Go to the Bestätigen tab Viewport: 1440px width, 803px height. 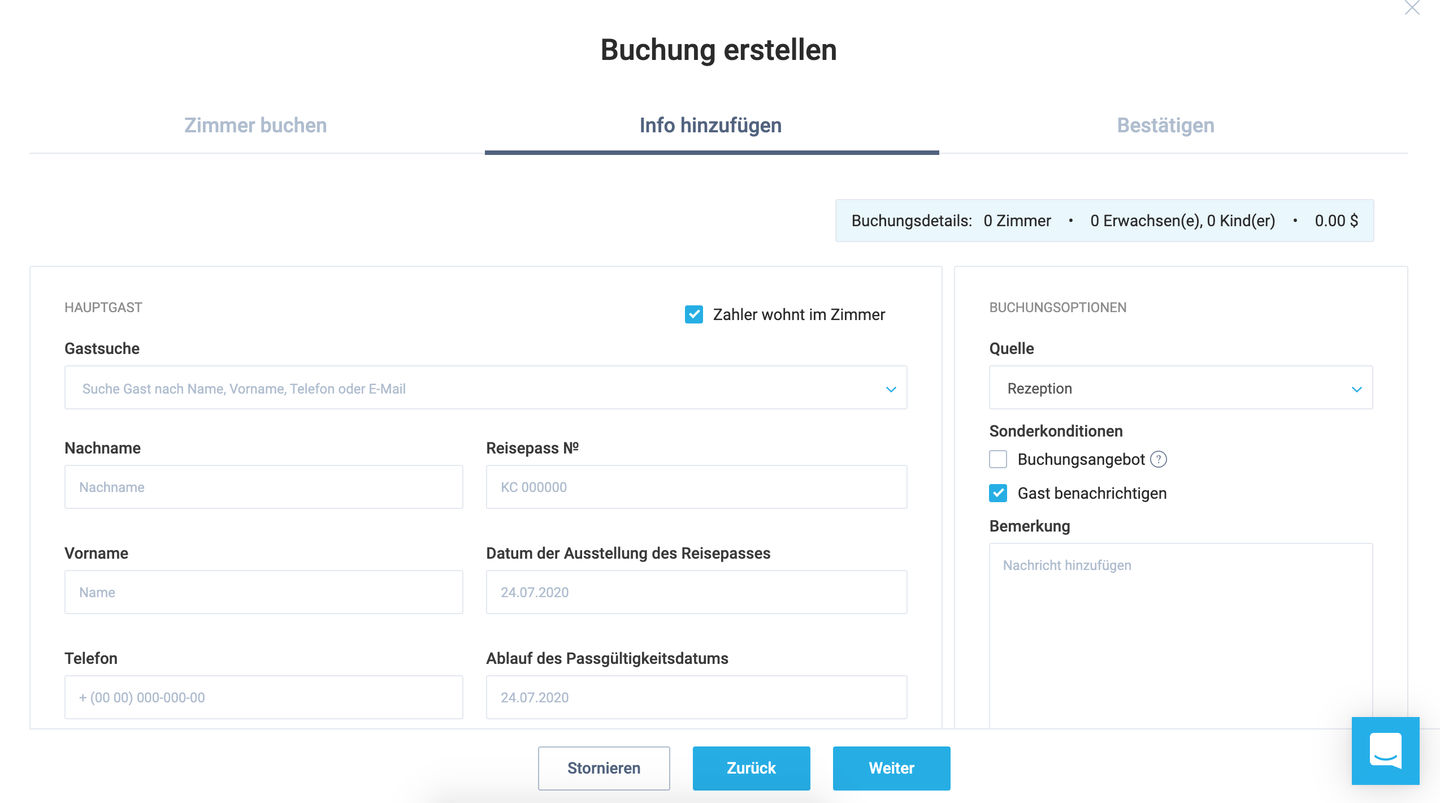(1166, 125)
